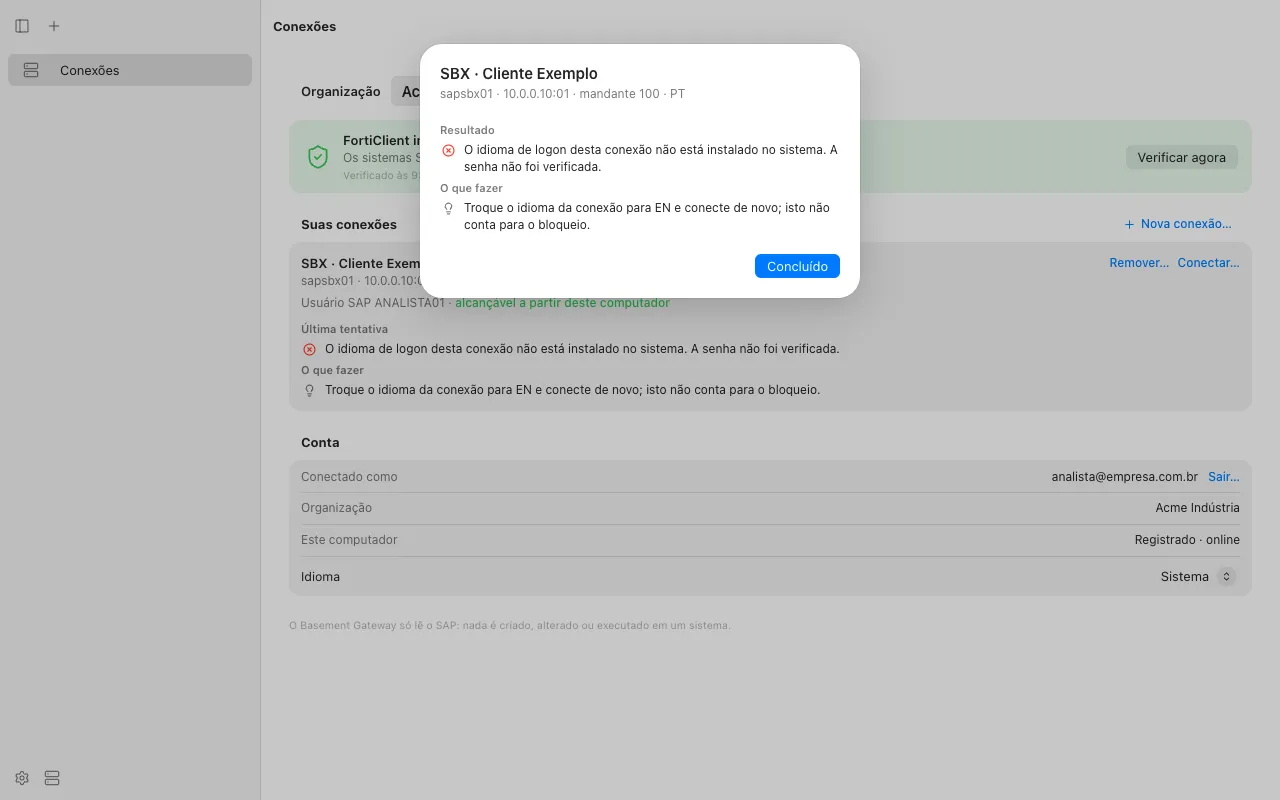The width and height of the screenshot is (1280, 800).
Task: Open the Idioma Sistema dropdown
Action: point(1198,577)
